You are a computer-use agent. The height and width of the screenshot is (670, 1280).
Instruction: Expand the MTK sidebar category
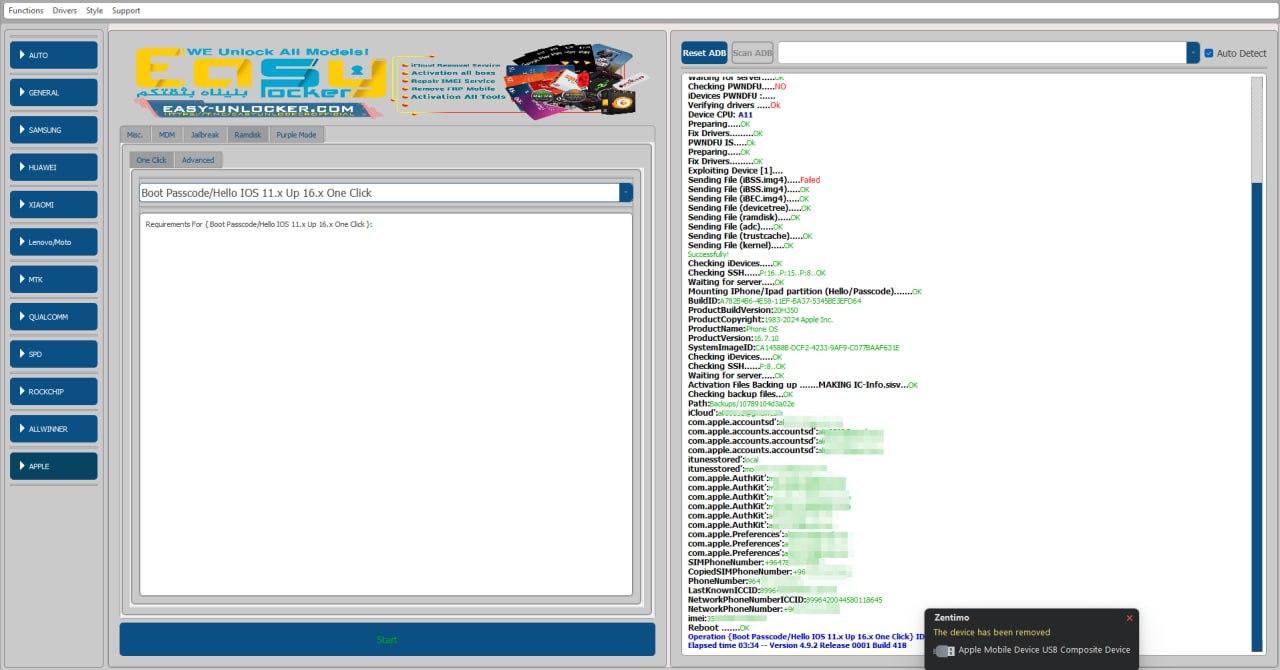(x=54, y=279)
